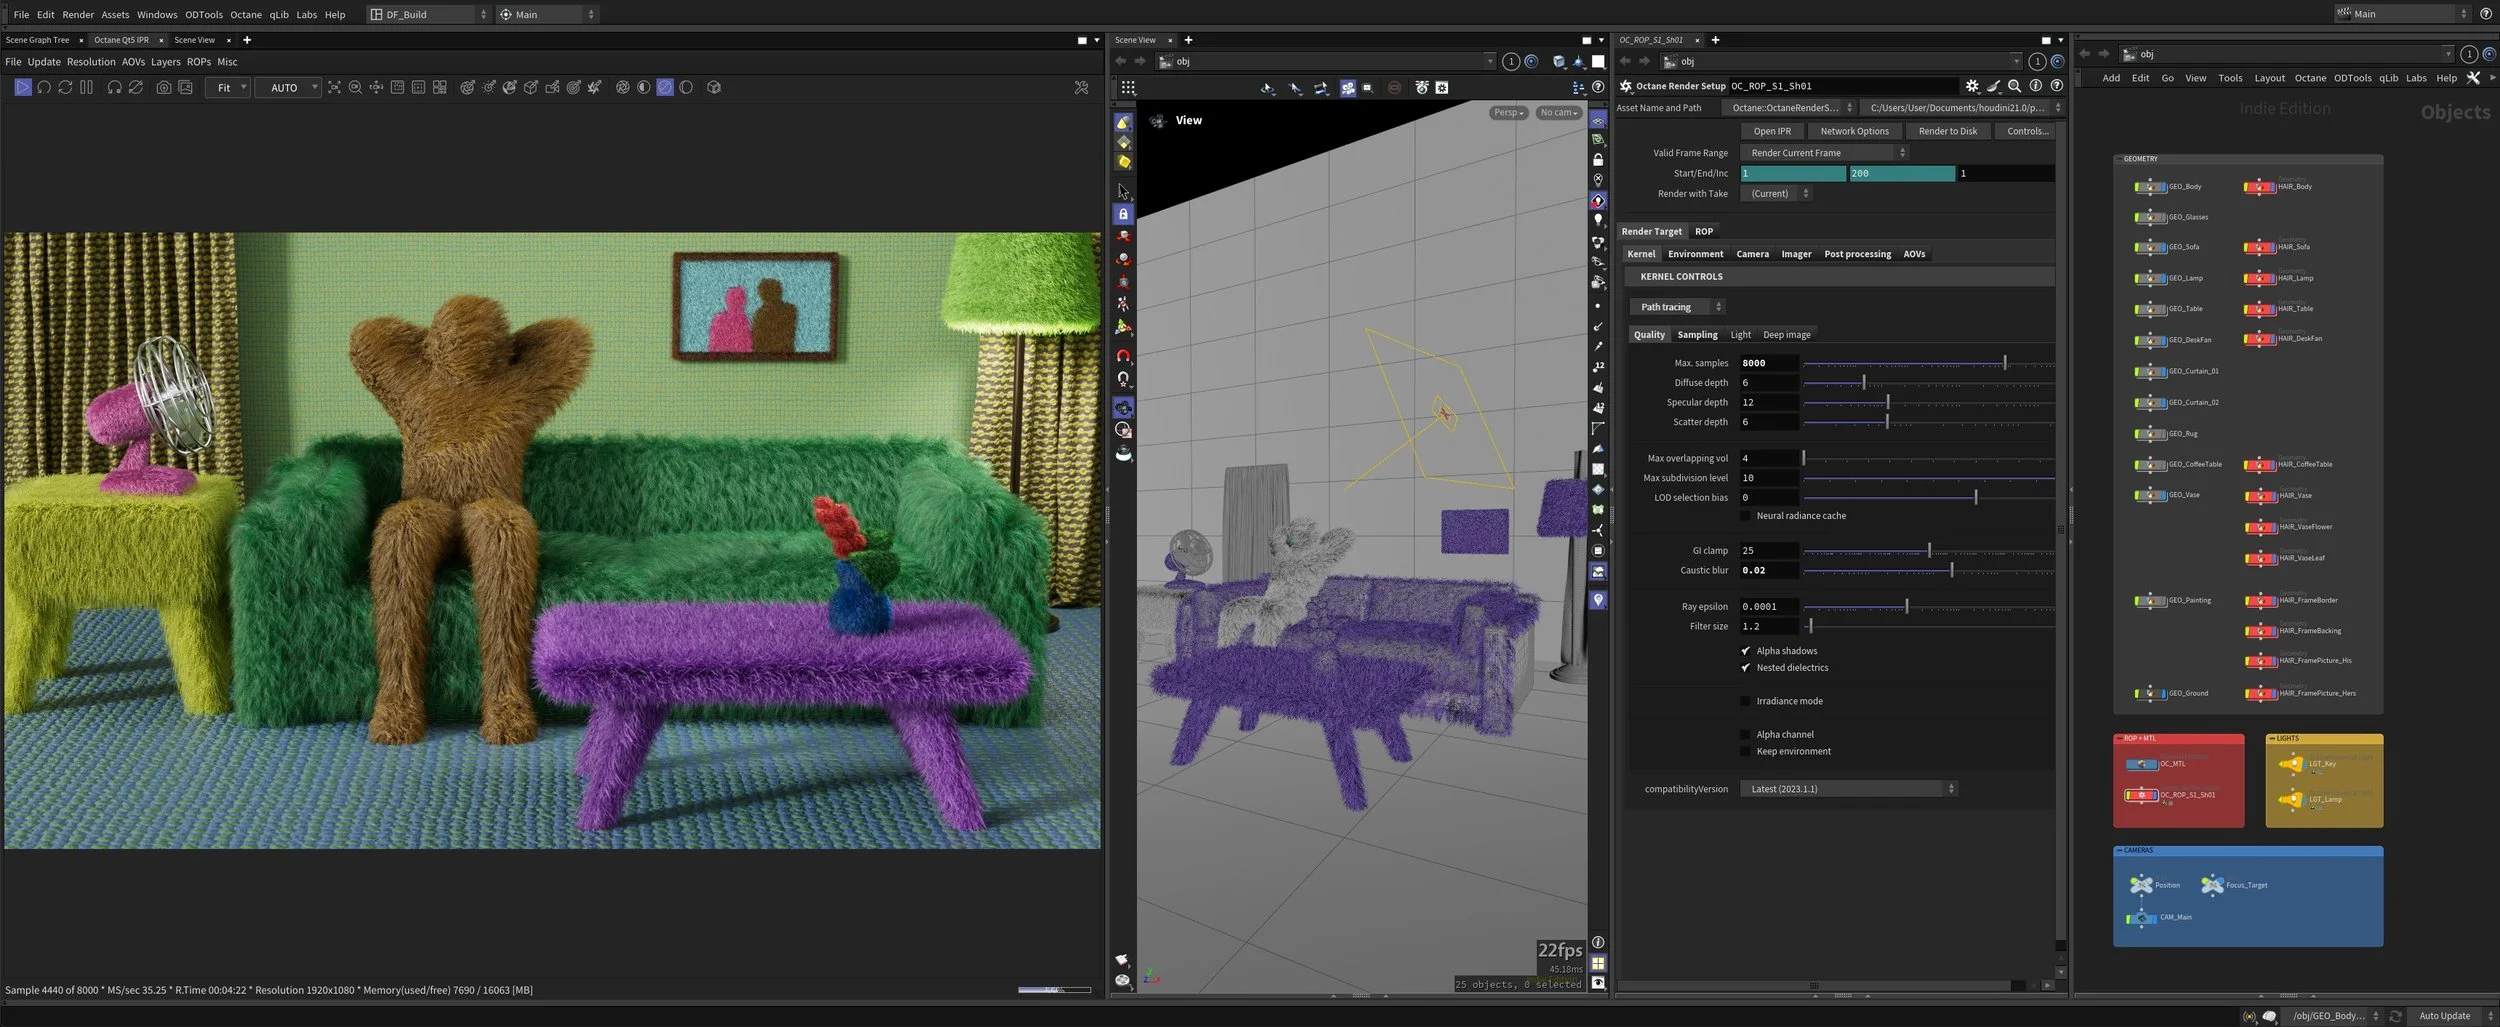Click the node name field OC_ROP_S1_Sh01

coord(1843,86)
